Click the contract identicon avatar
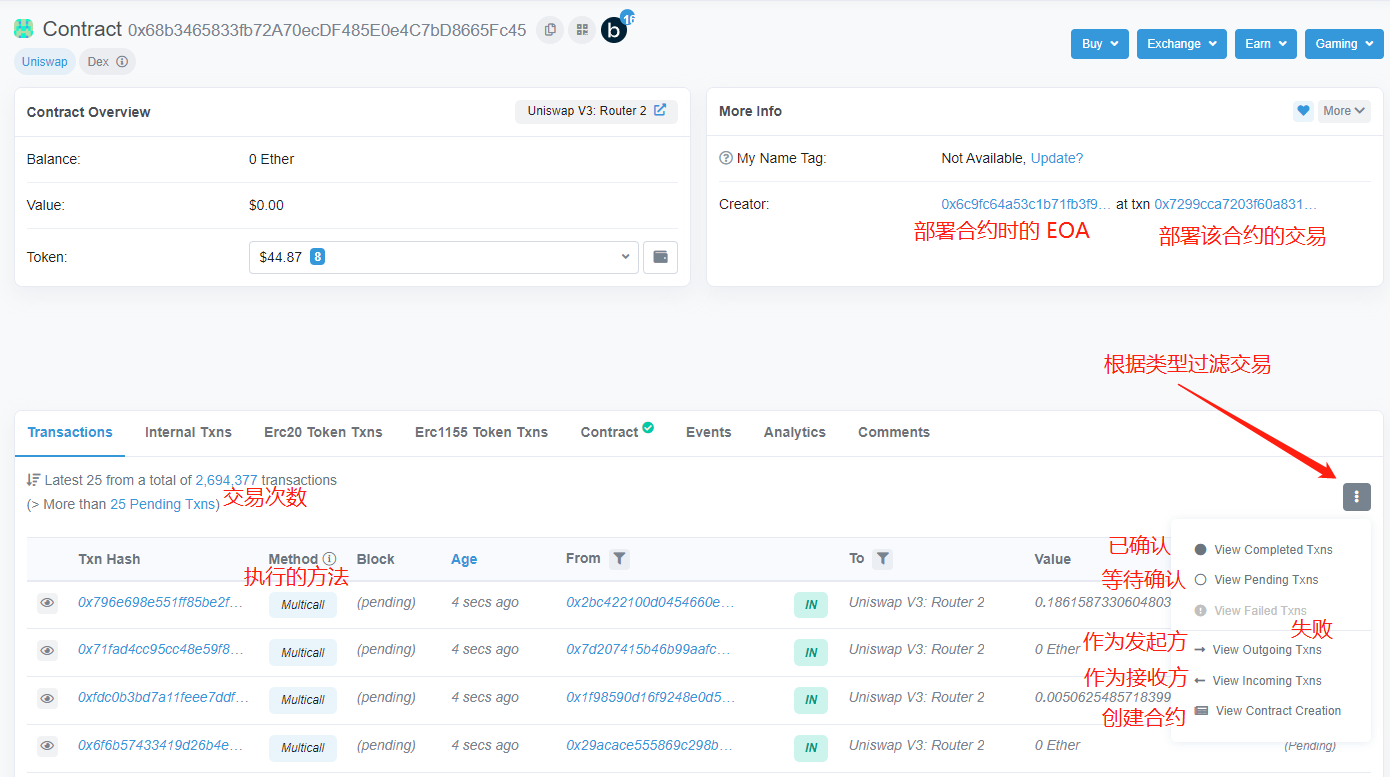The image size is (1390, 777). 23,29
